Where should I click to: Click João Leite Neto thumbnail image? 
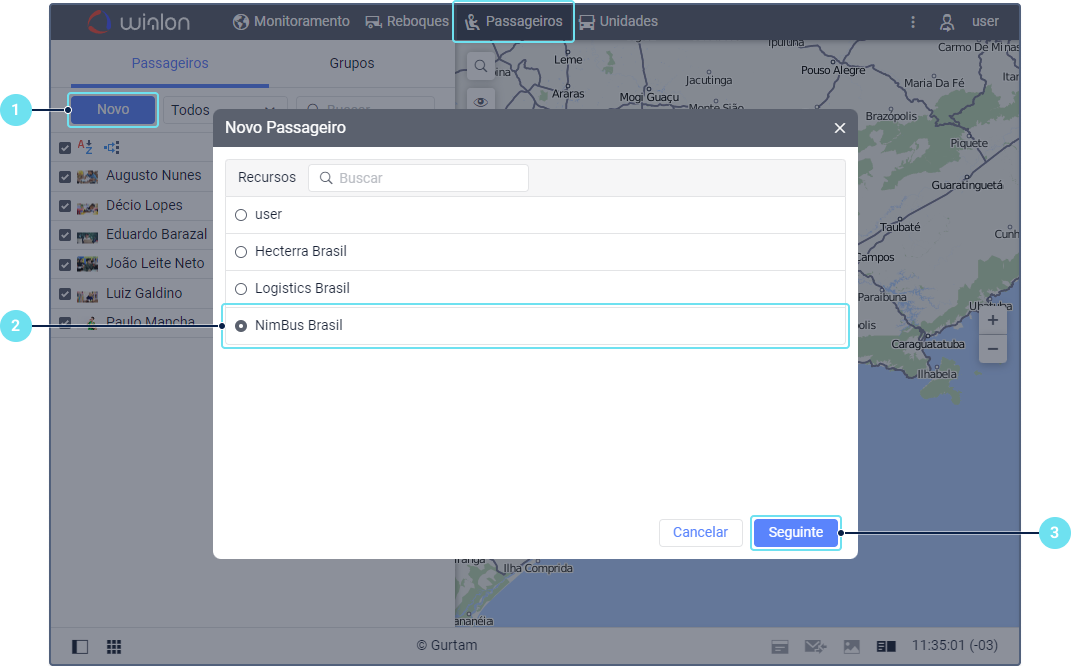point(87,264)
